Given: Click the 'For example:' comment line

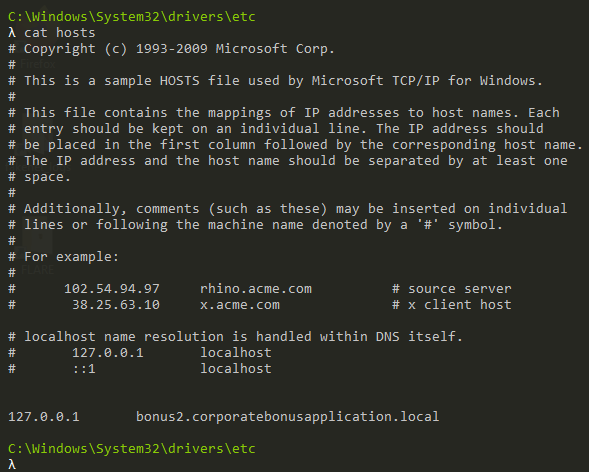Looking at the screenshot, I should click(x=63, y=257).
